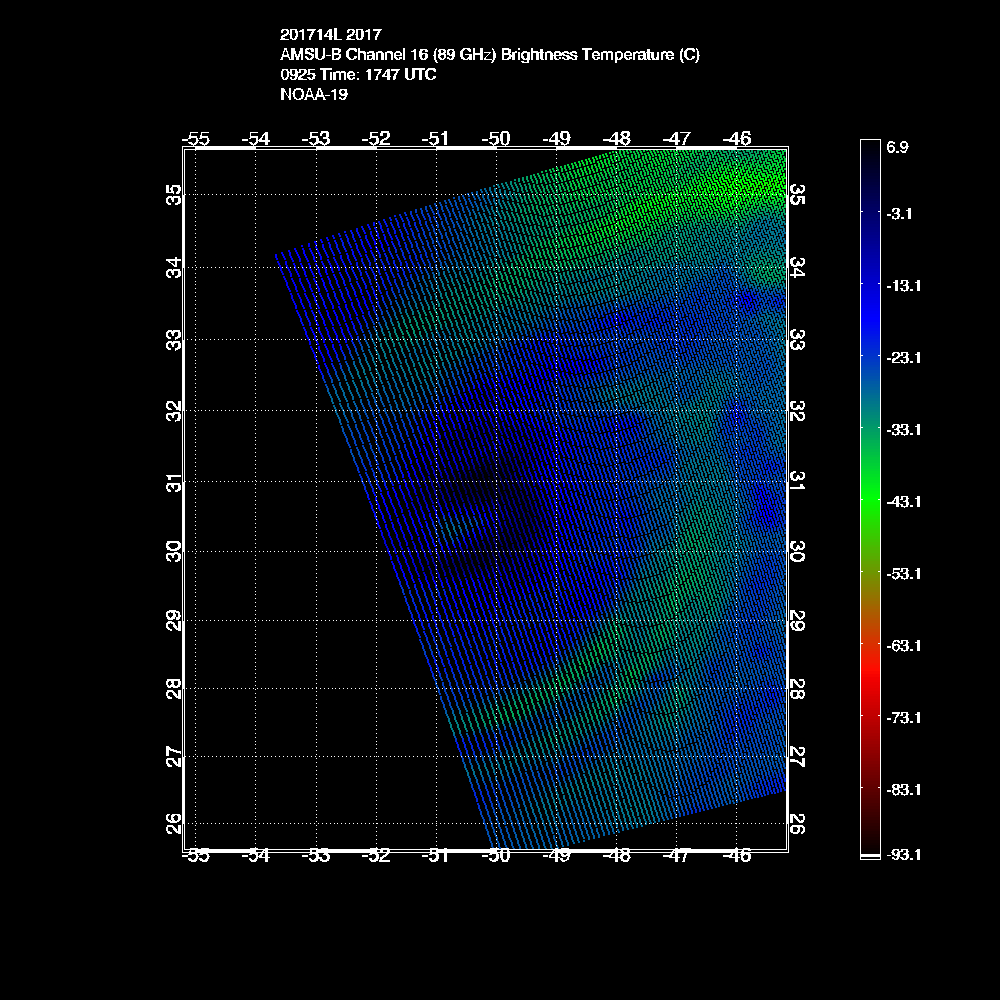This screenshot has height=1000, width=1000.
Task: Pick the -33.1 color scale value
Action: click(903, 430)
